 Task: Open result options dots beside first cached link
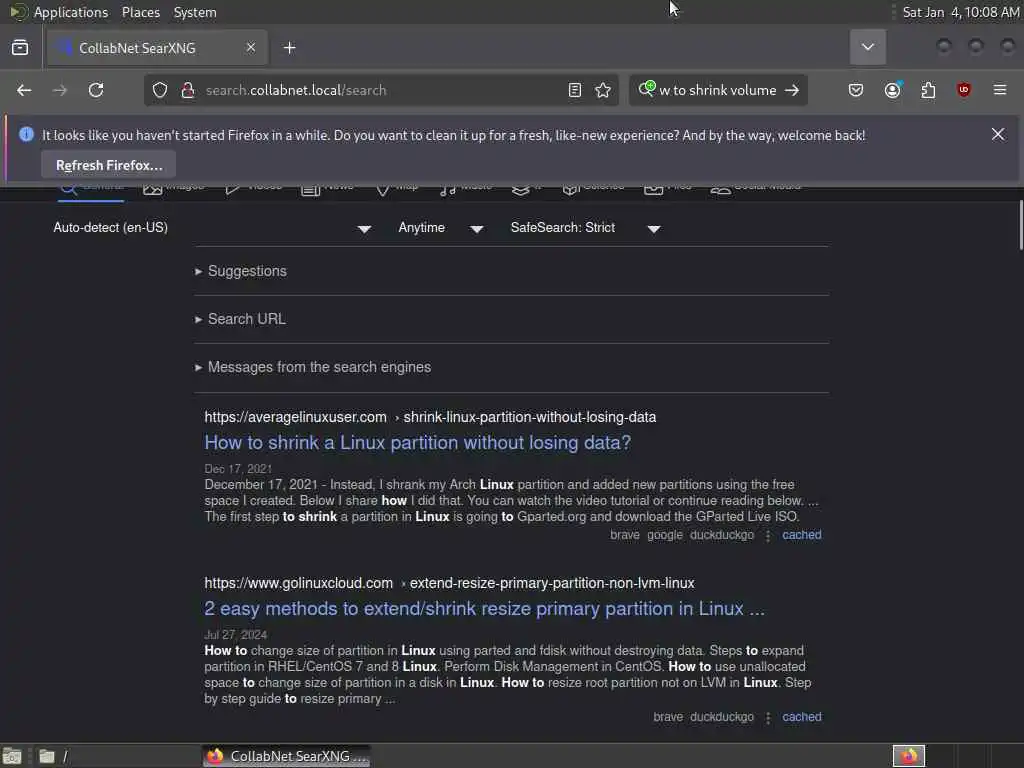click(768, 536)
